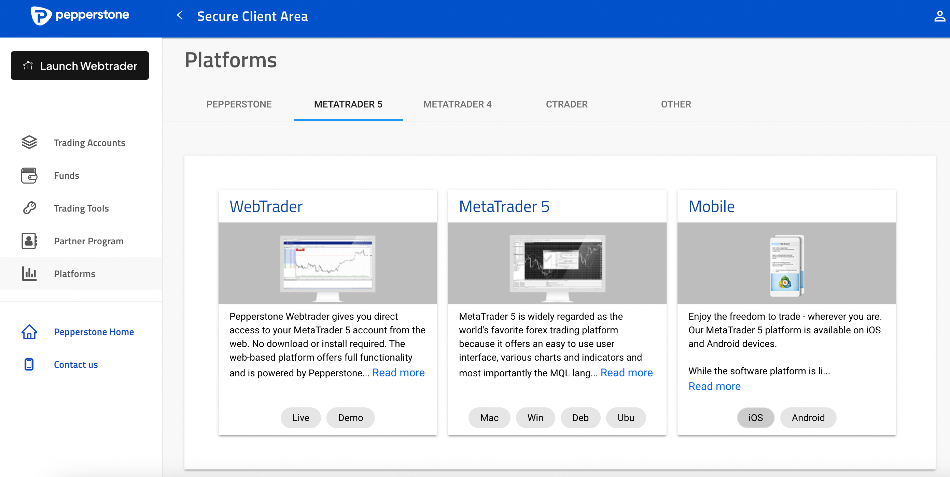950x477 pixels.
Task: Read more about Mobile
Action: [714, 386]
